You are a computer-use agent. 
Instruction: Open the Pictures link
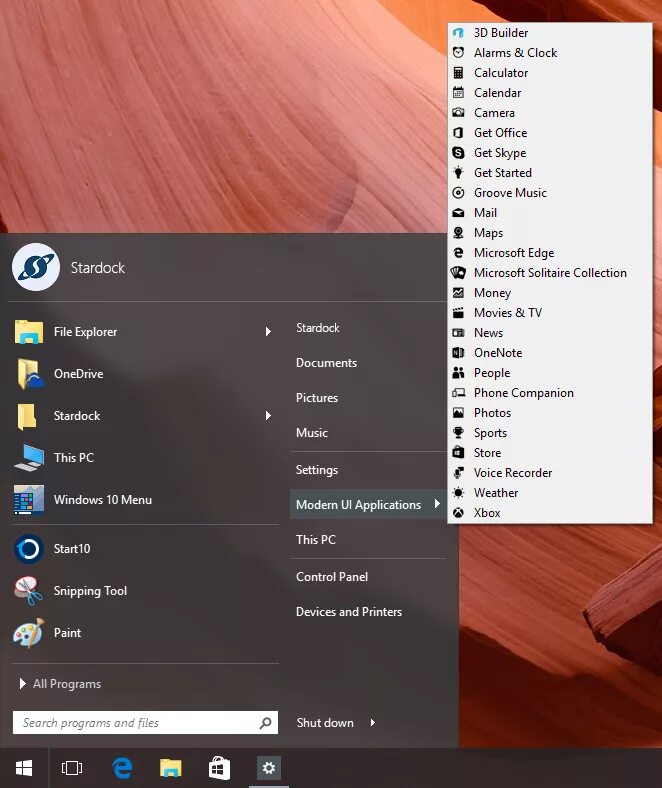click(x=317, y=398)
